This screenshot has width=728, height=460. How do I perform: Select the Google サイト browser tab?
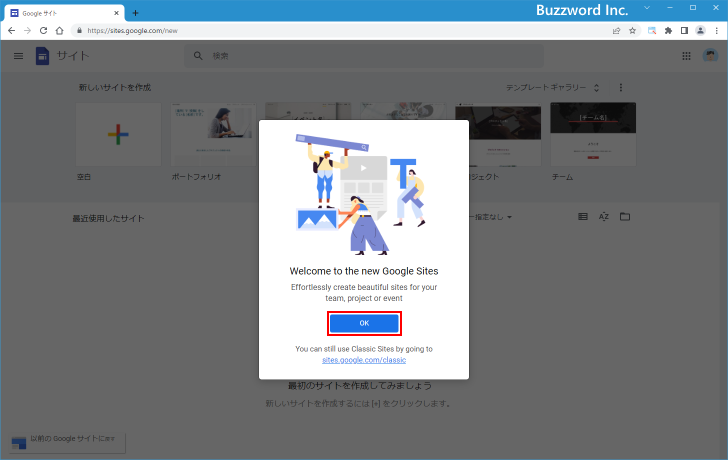64,13
